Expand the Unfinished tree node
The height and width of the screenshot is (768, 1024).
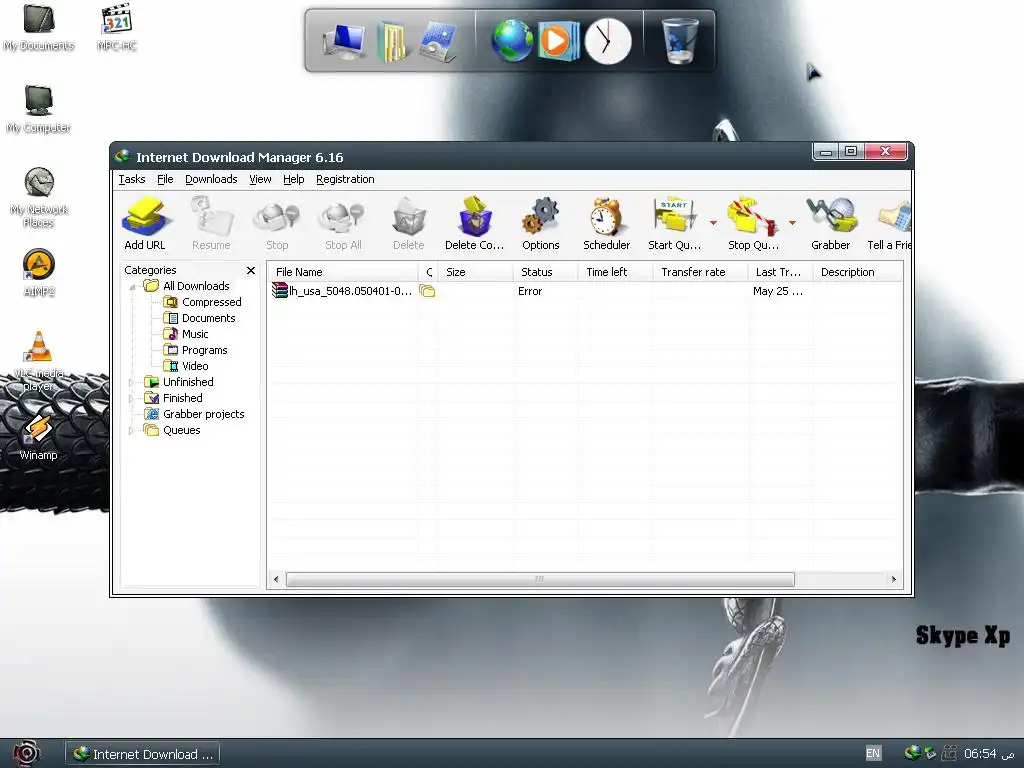[x=132, y=383]
